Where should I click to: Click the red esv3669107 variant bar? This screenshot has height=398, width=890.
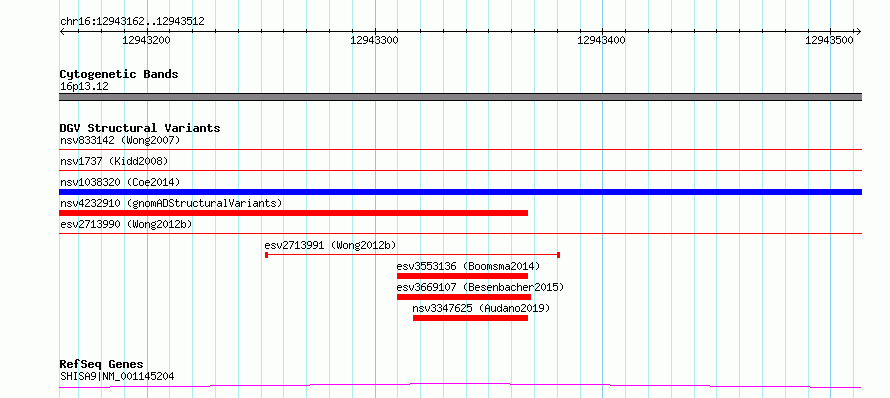click(x=464, y=297)
